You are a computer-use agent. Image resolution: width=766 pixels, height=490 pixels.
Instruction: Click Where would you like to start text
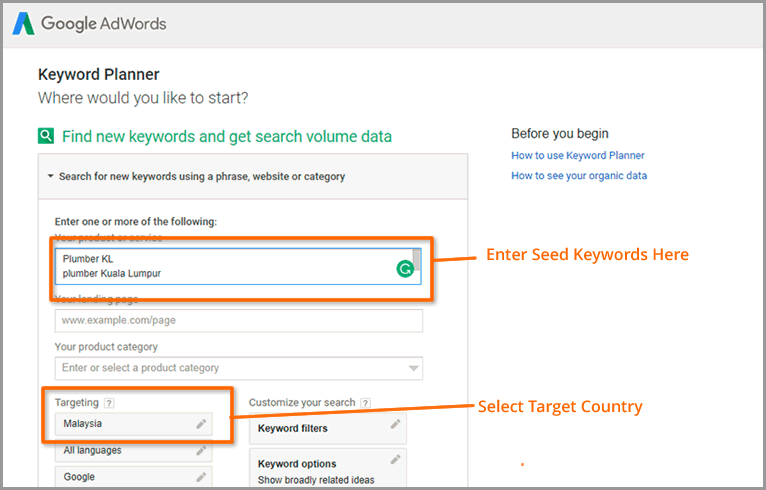(x=143, y=98)
